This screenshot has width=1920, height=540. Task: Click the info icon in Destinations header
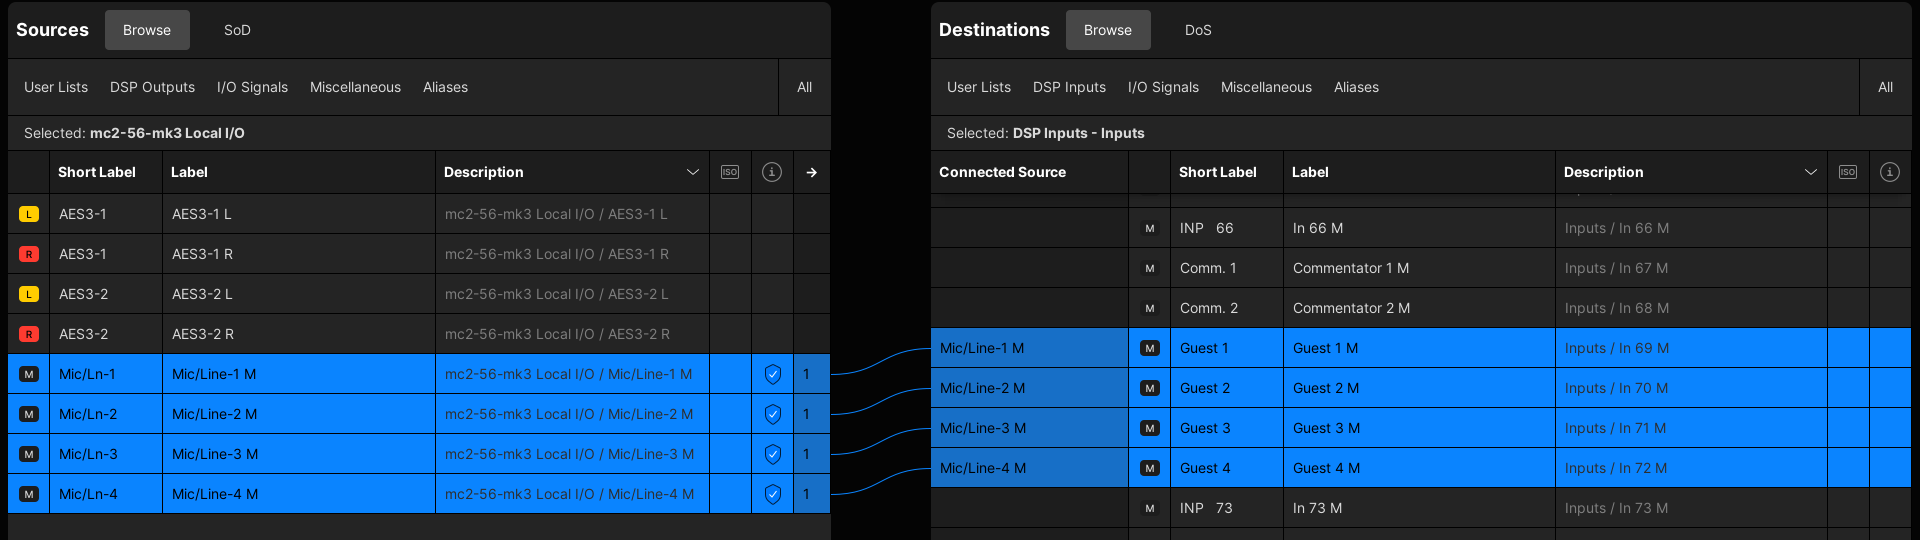[x=1889, y=172]
